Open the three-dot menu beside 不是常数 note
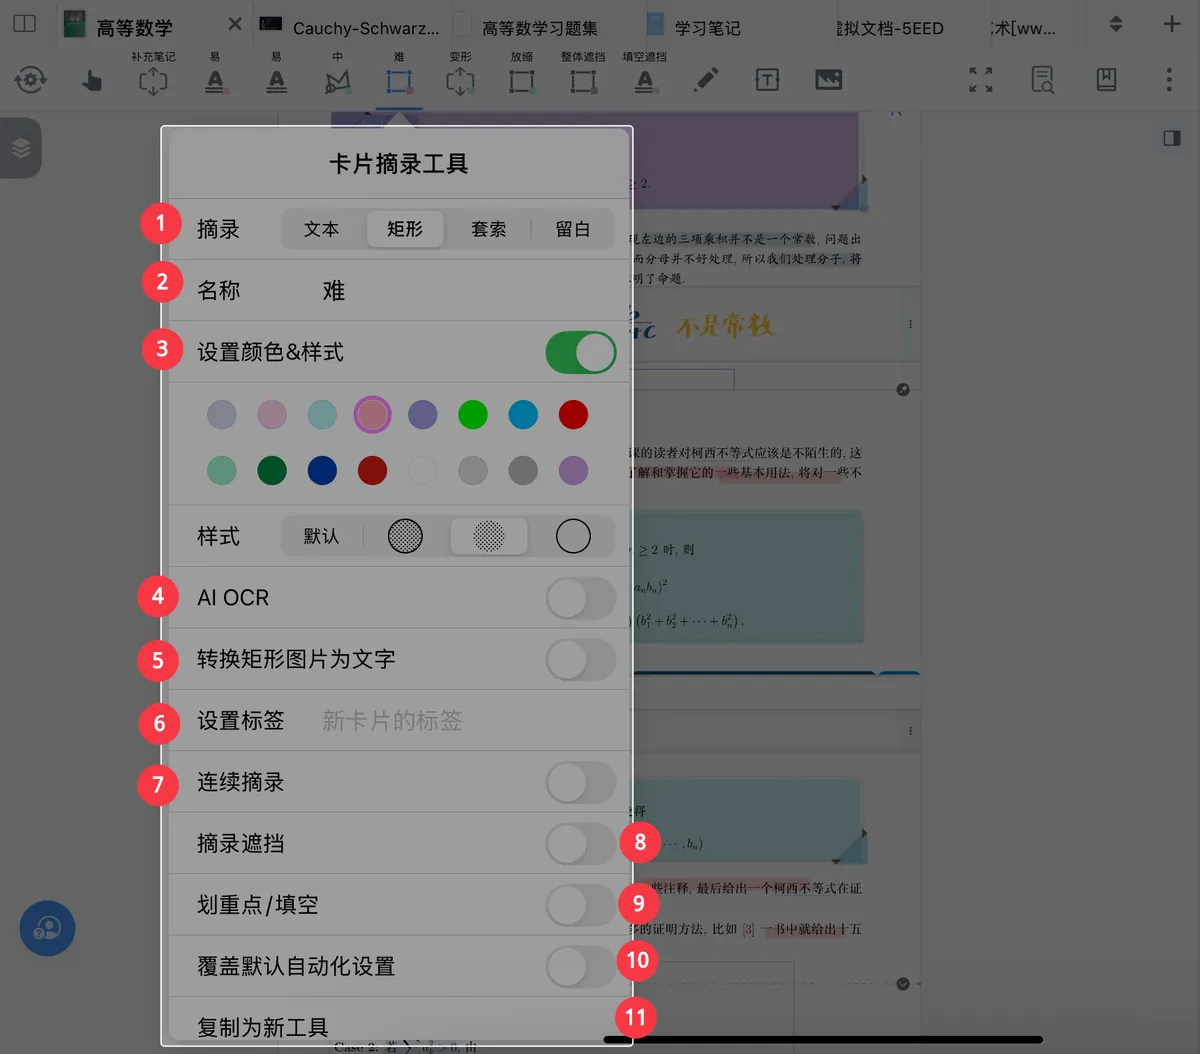The width and height of the screenshot is (1200, 1054). [910, 325]
